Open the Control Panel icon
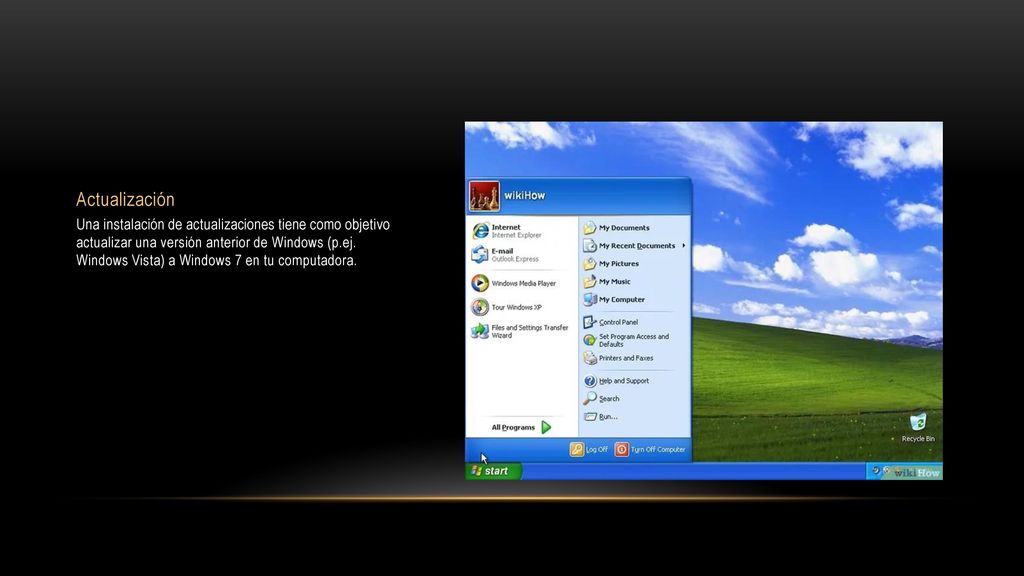1024x576 pixels. [590, 322]
